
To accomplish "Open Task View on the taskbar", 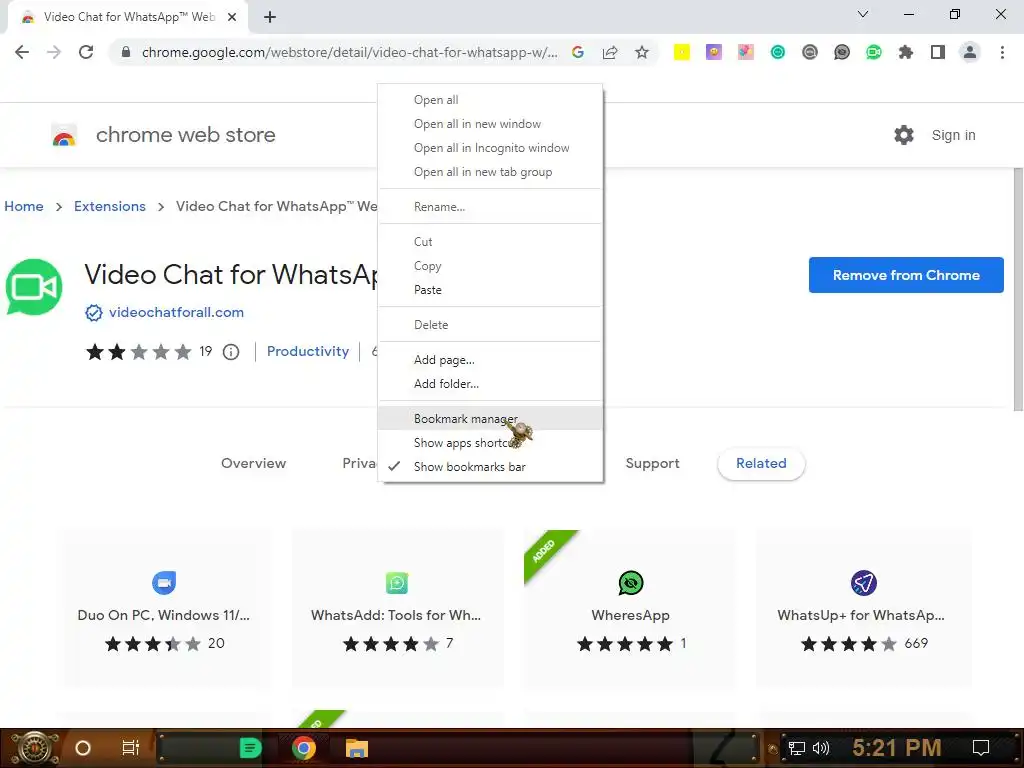I will click(x=131, y=748).
